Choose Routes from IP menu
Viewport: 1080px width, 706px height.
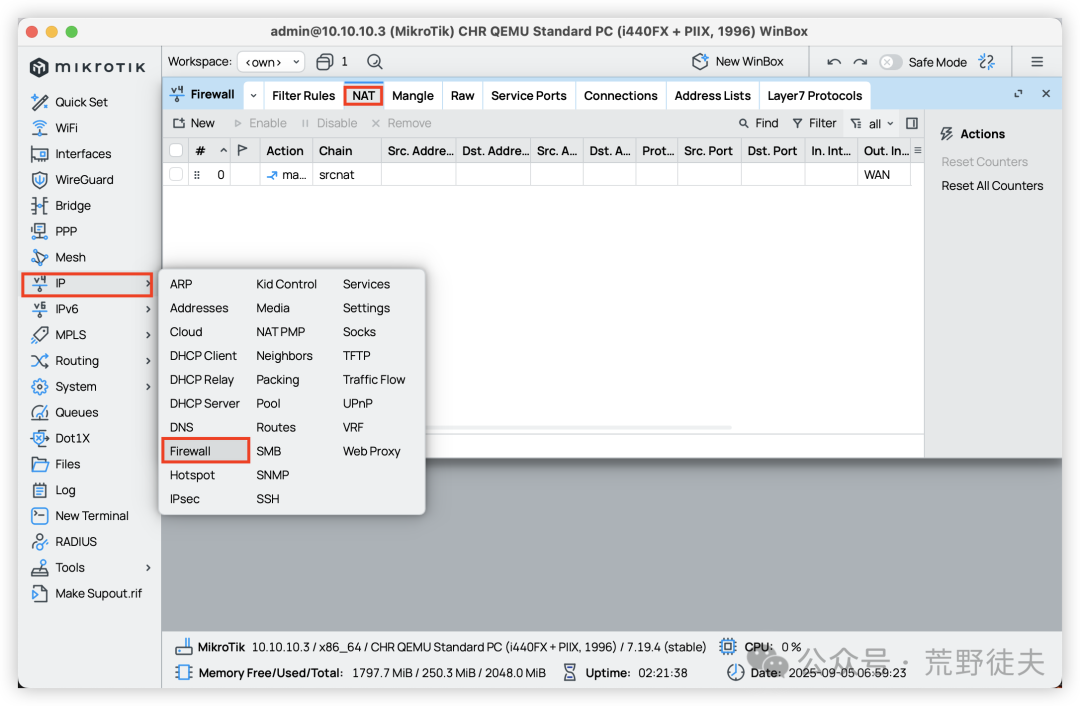pos(276,428)
